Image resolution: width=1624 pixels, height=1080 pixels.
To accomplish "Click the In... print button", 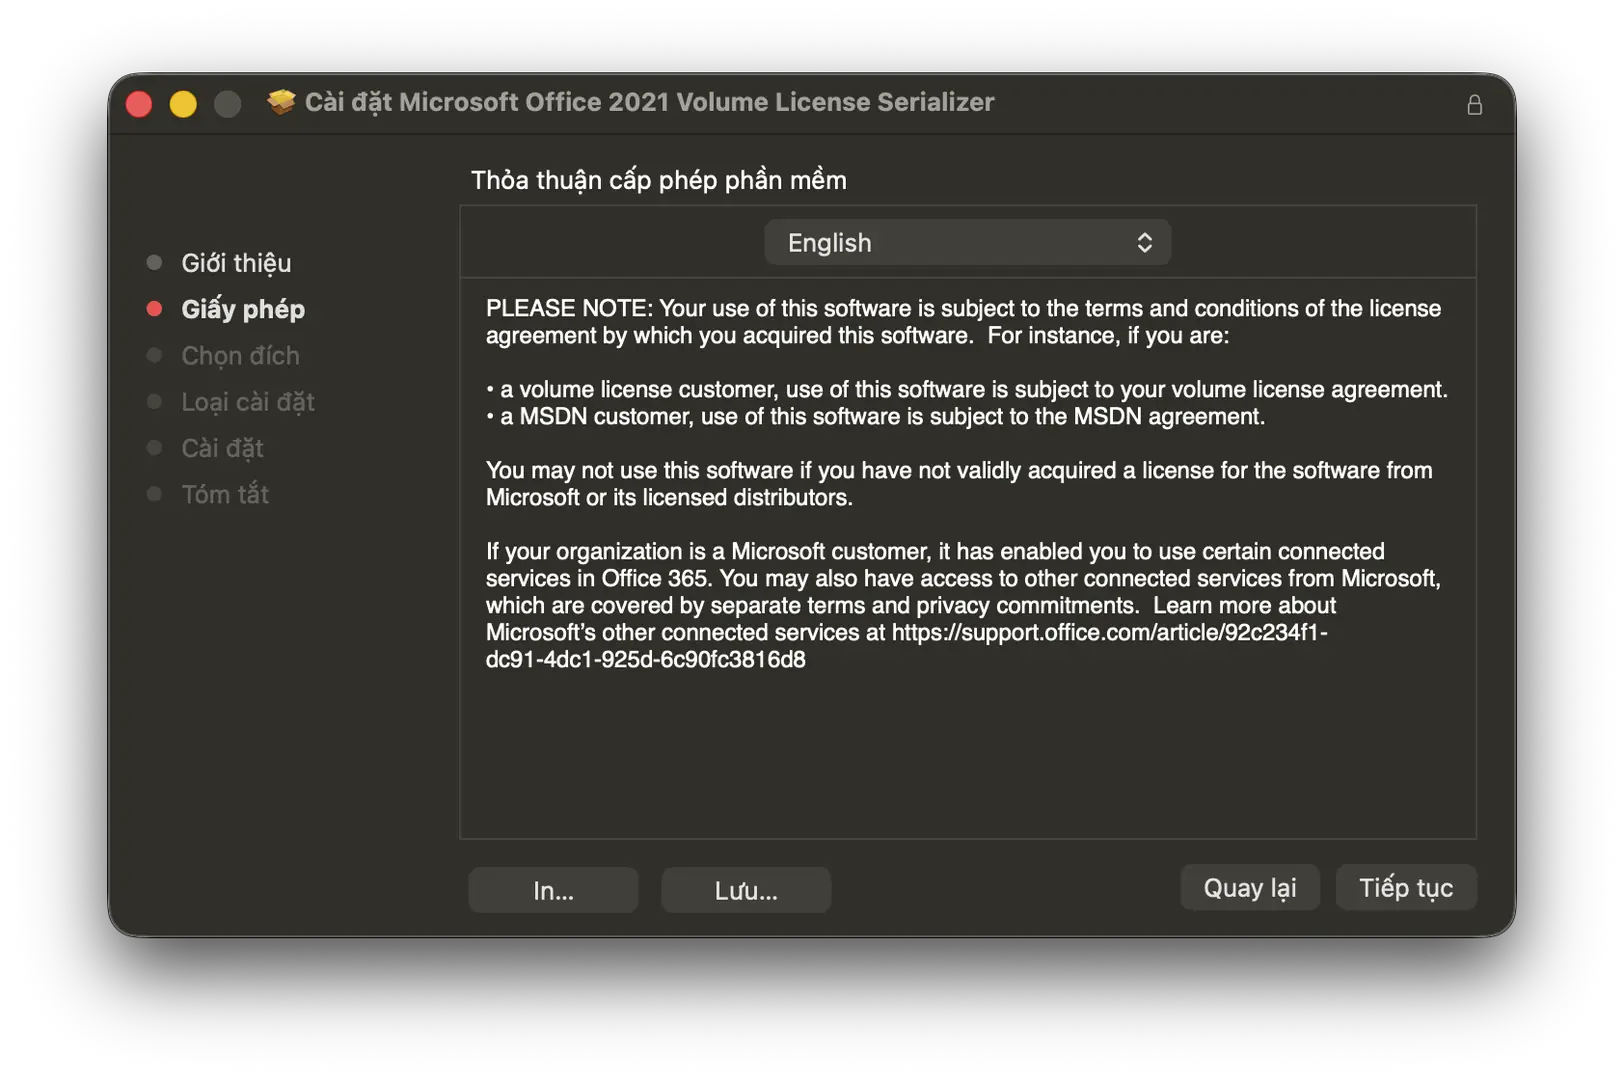I will (x=553, y=890).
